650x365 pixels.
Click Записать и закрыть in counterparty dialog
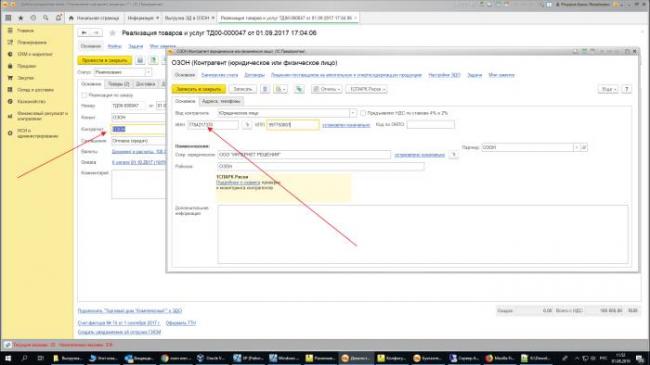[199, 89]
